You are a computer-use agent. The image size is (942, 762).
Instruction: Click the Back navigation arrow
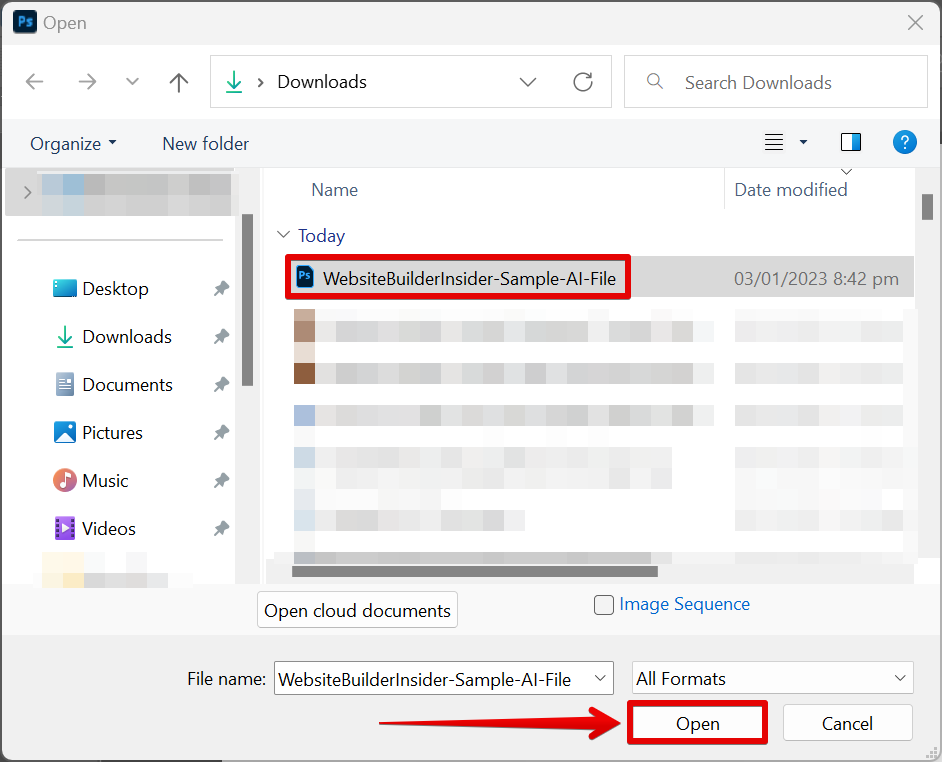35,82
